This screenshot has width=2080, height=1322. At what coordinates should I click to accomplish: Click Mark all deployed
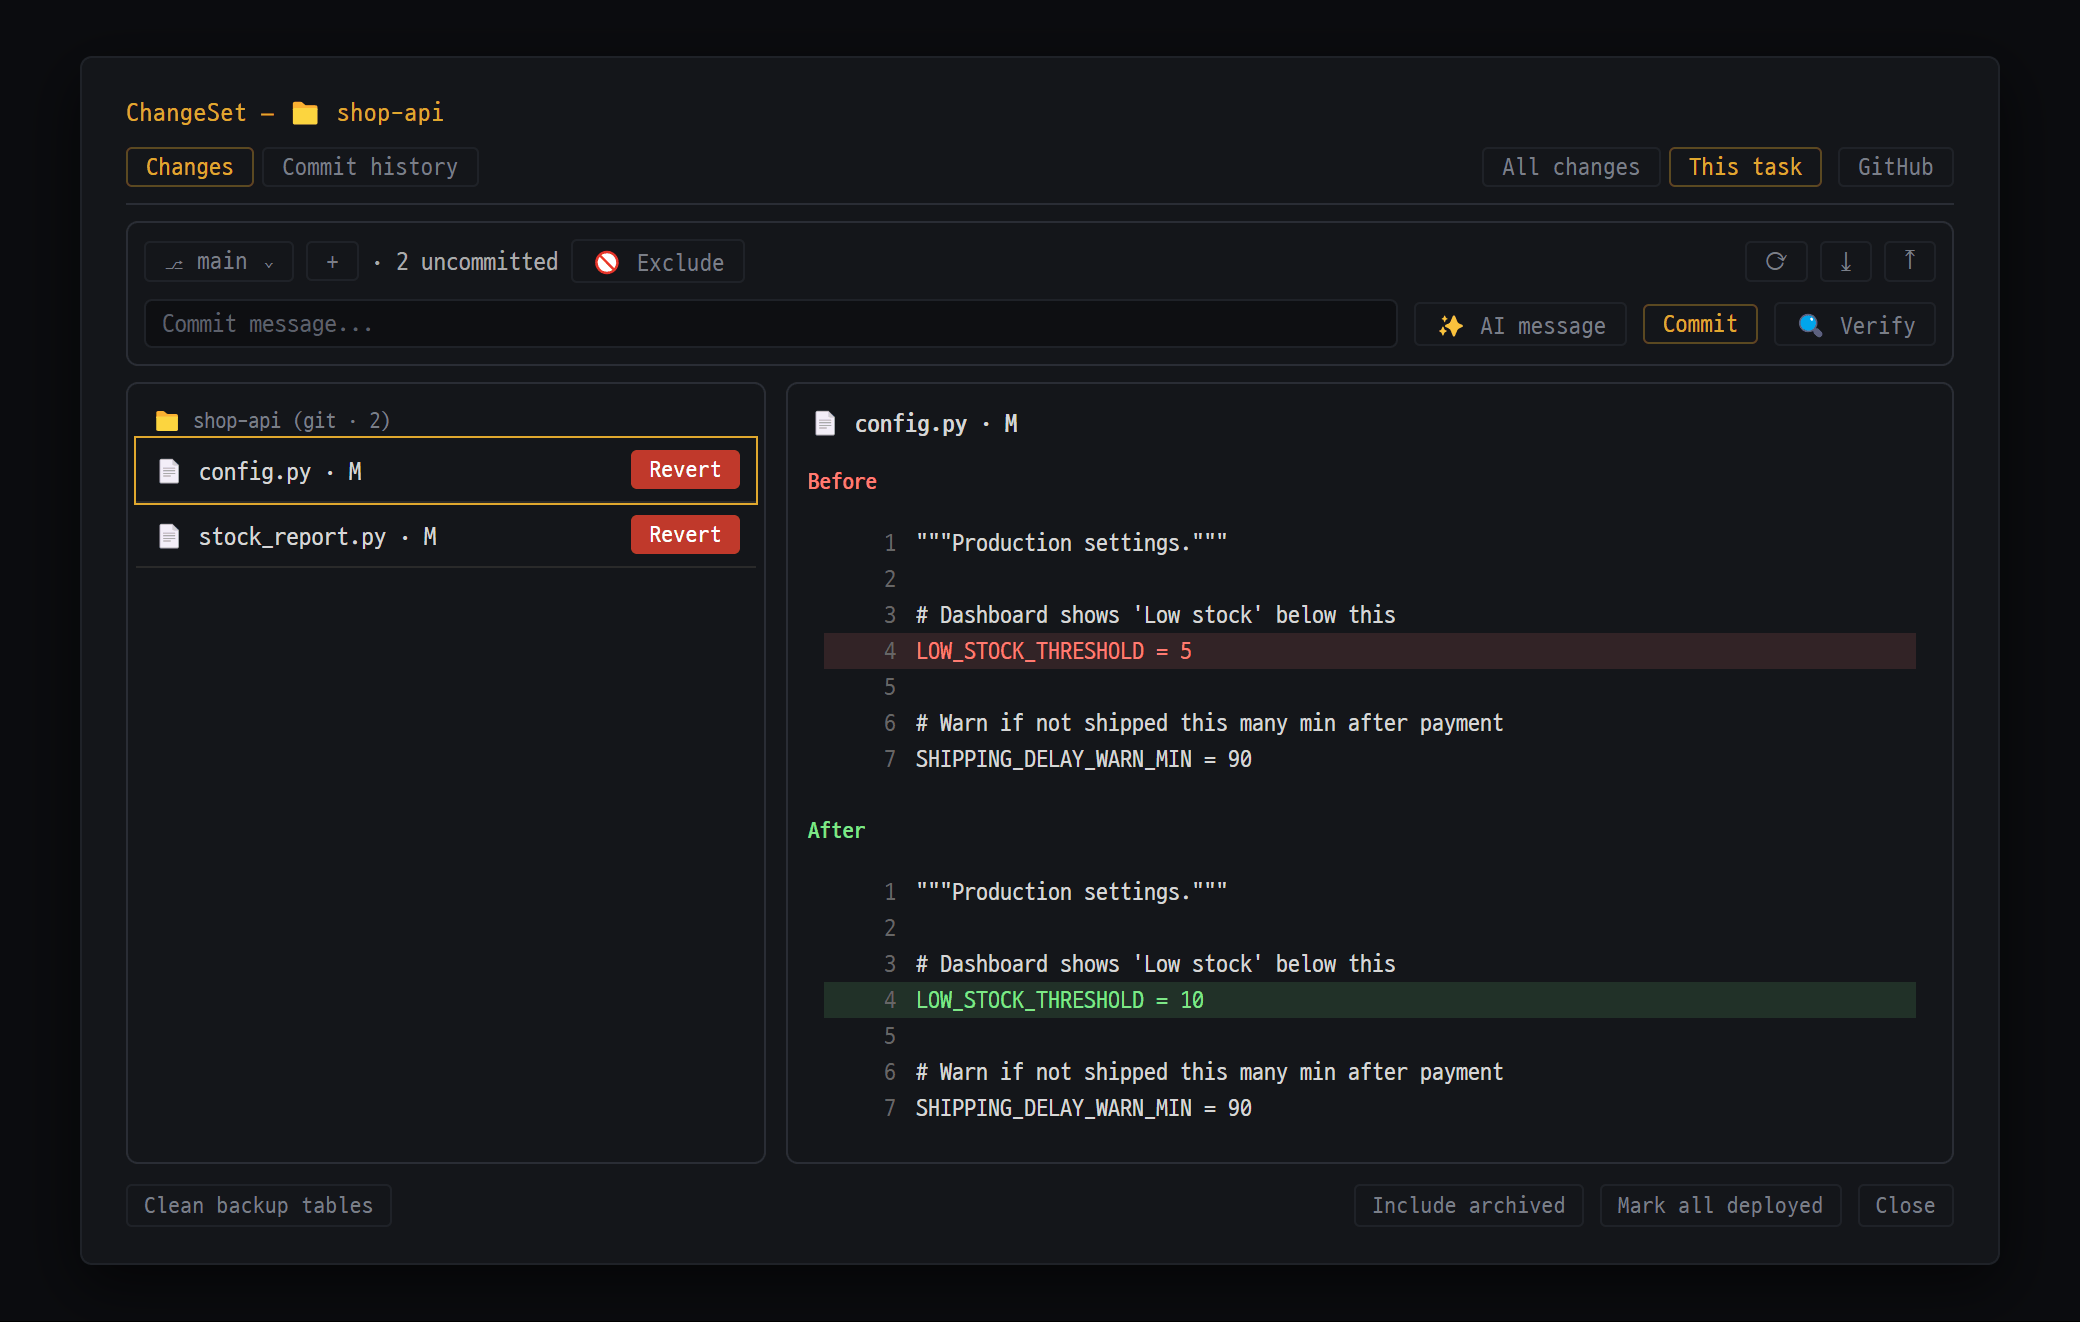(1720, 1206)
